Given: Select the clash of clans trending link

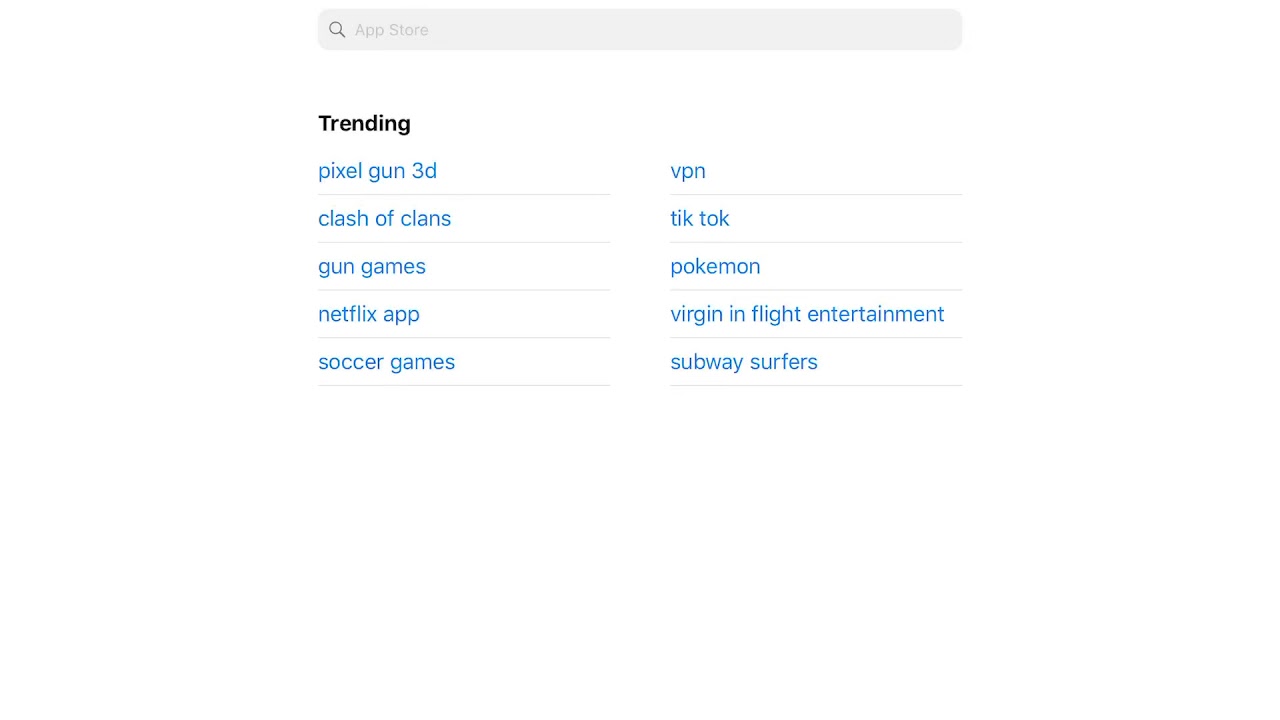Looking at the screenshot, I should point(384,219).
